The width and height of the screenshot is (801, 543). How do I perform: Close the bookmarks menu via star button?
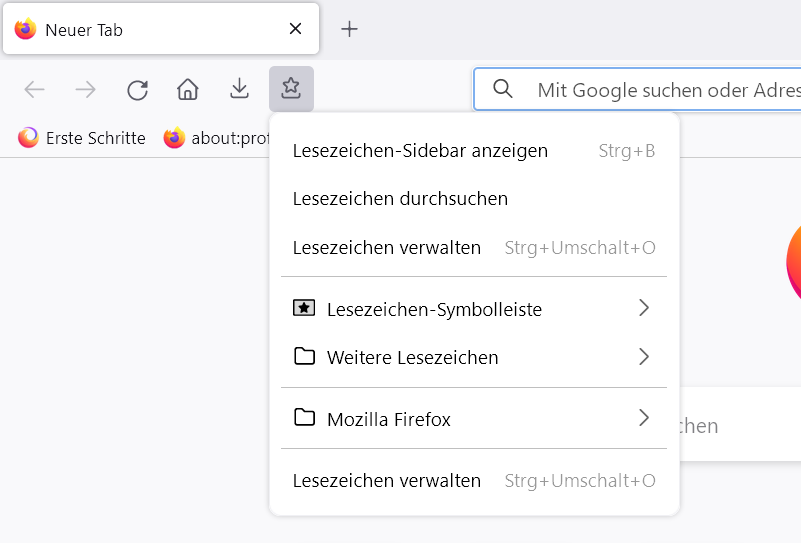[x=291, y=90]
